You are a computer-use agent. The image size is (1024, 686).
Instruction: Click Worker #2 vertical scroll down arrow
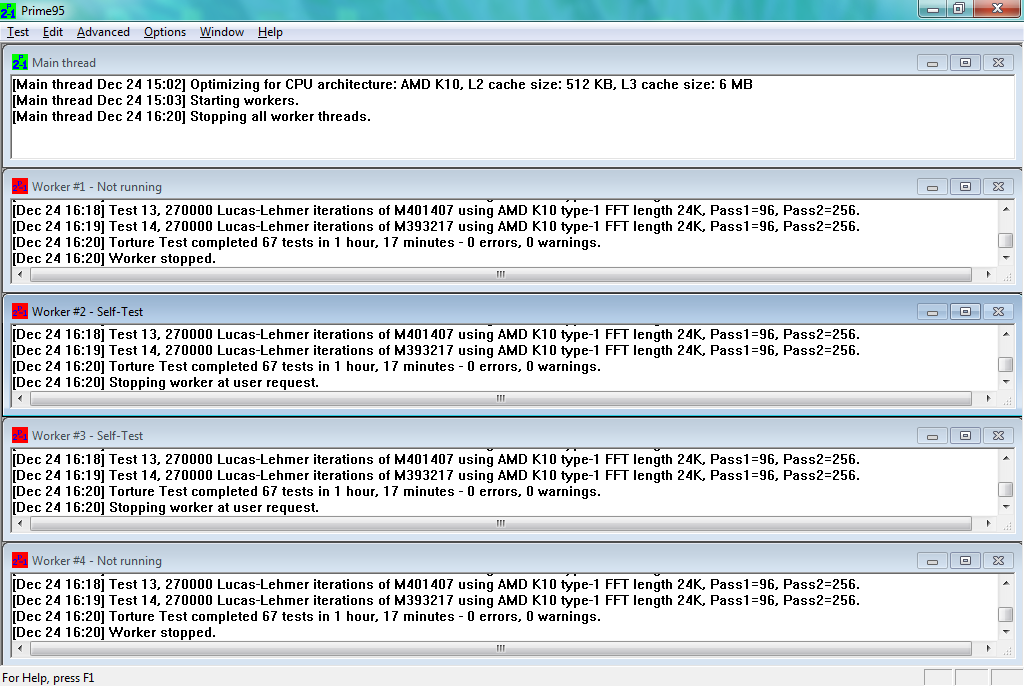[1006, 383]
